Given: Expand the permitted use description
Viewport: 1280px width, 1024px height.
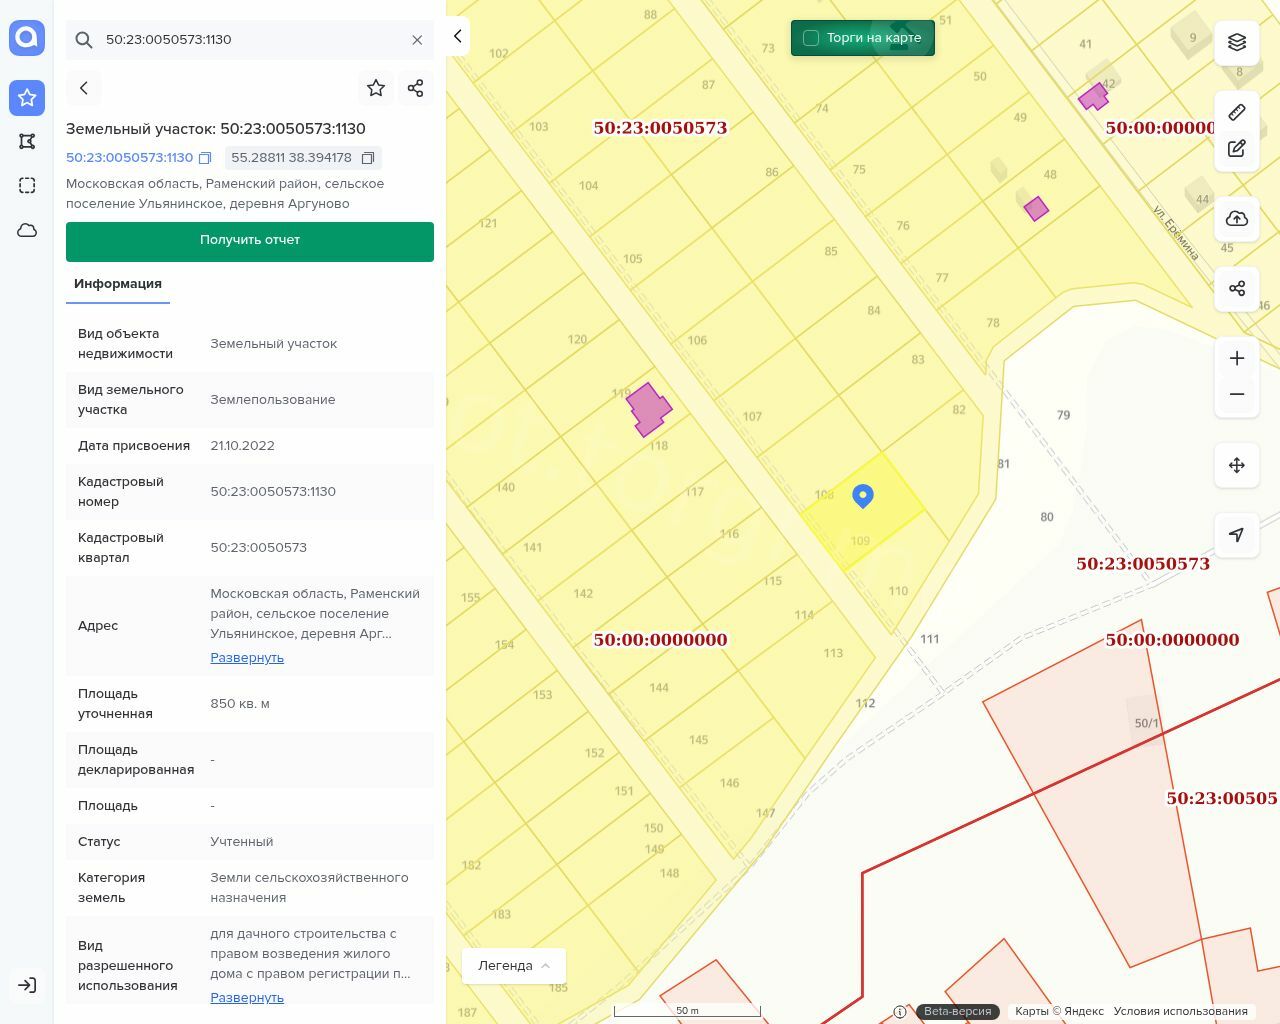Looking at the screenshot, I should click(247, 998).
